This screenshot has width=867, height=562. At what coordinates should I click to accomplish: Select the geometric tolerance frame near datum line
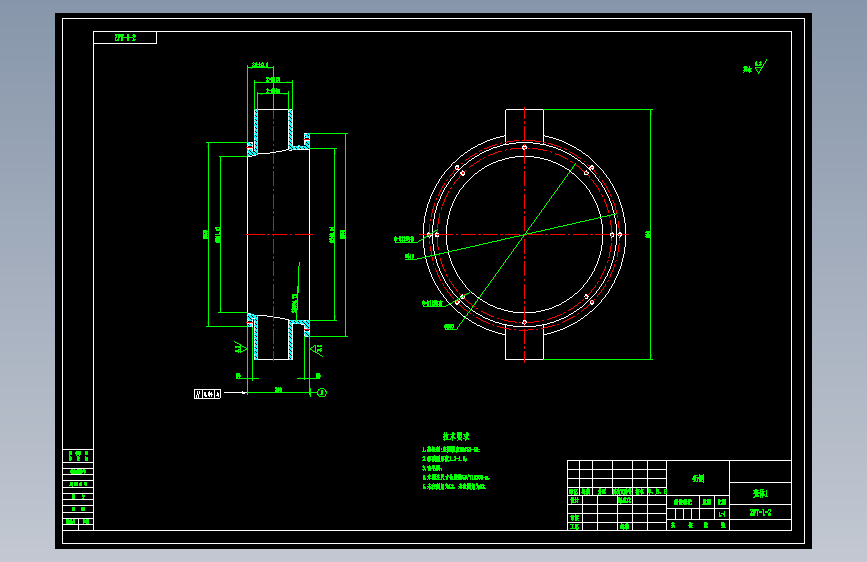[207, 394]
